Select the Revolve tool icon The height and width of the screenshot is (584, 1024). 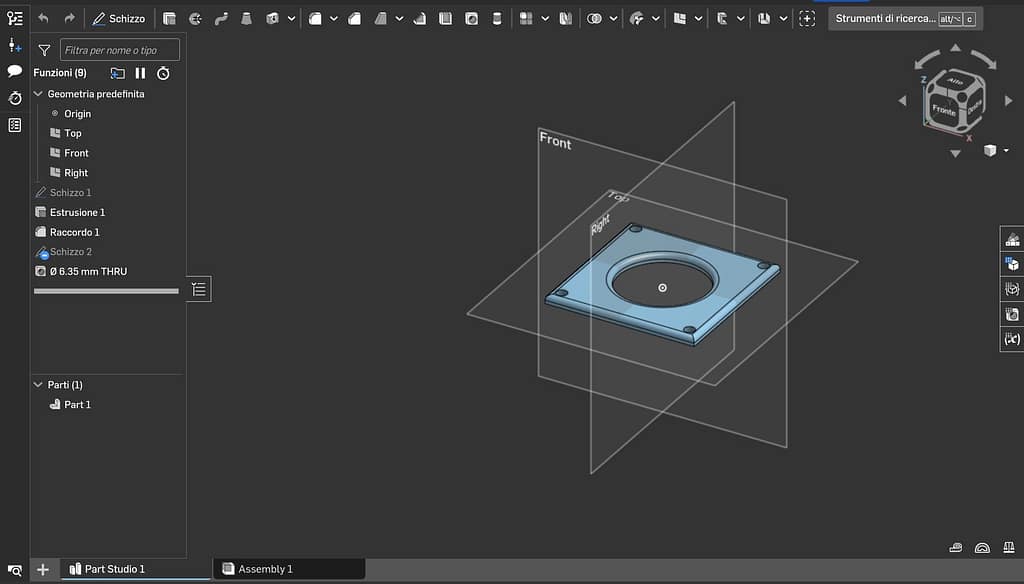coord(195,18)
